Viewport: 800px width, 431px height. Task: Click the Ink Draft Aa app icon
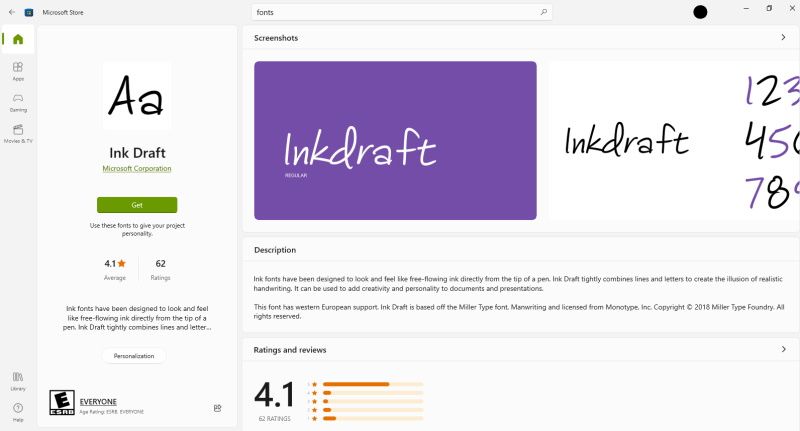tap(137, 95)
